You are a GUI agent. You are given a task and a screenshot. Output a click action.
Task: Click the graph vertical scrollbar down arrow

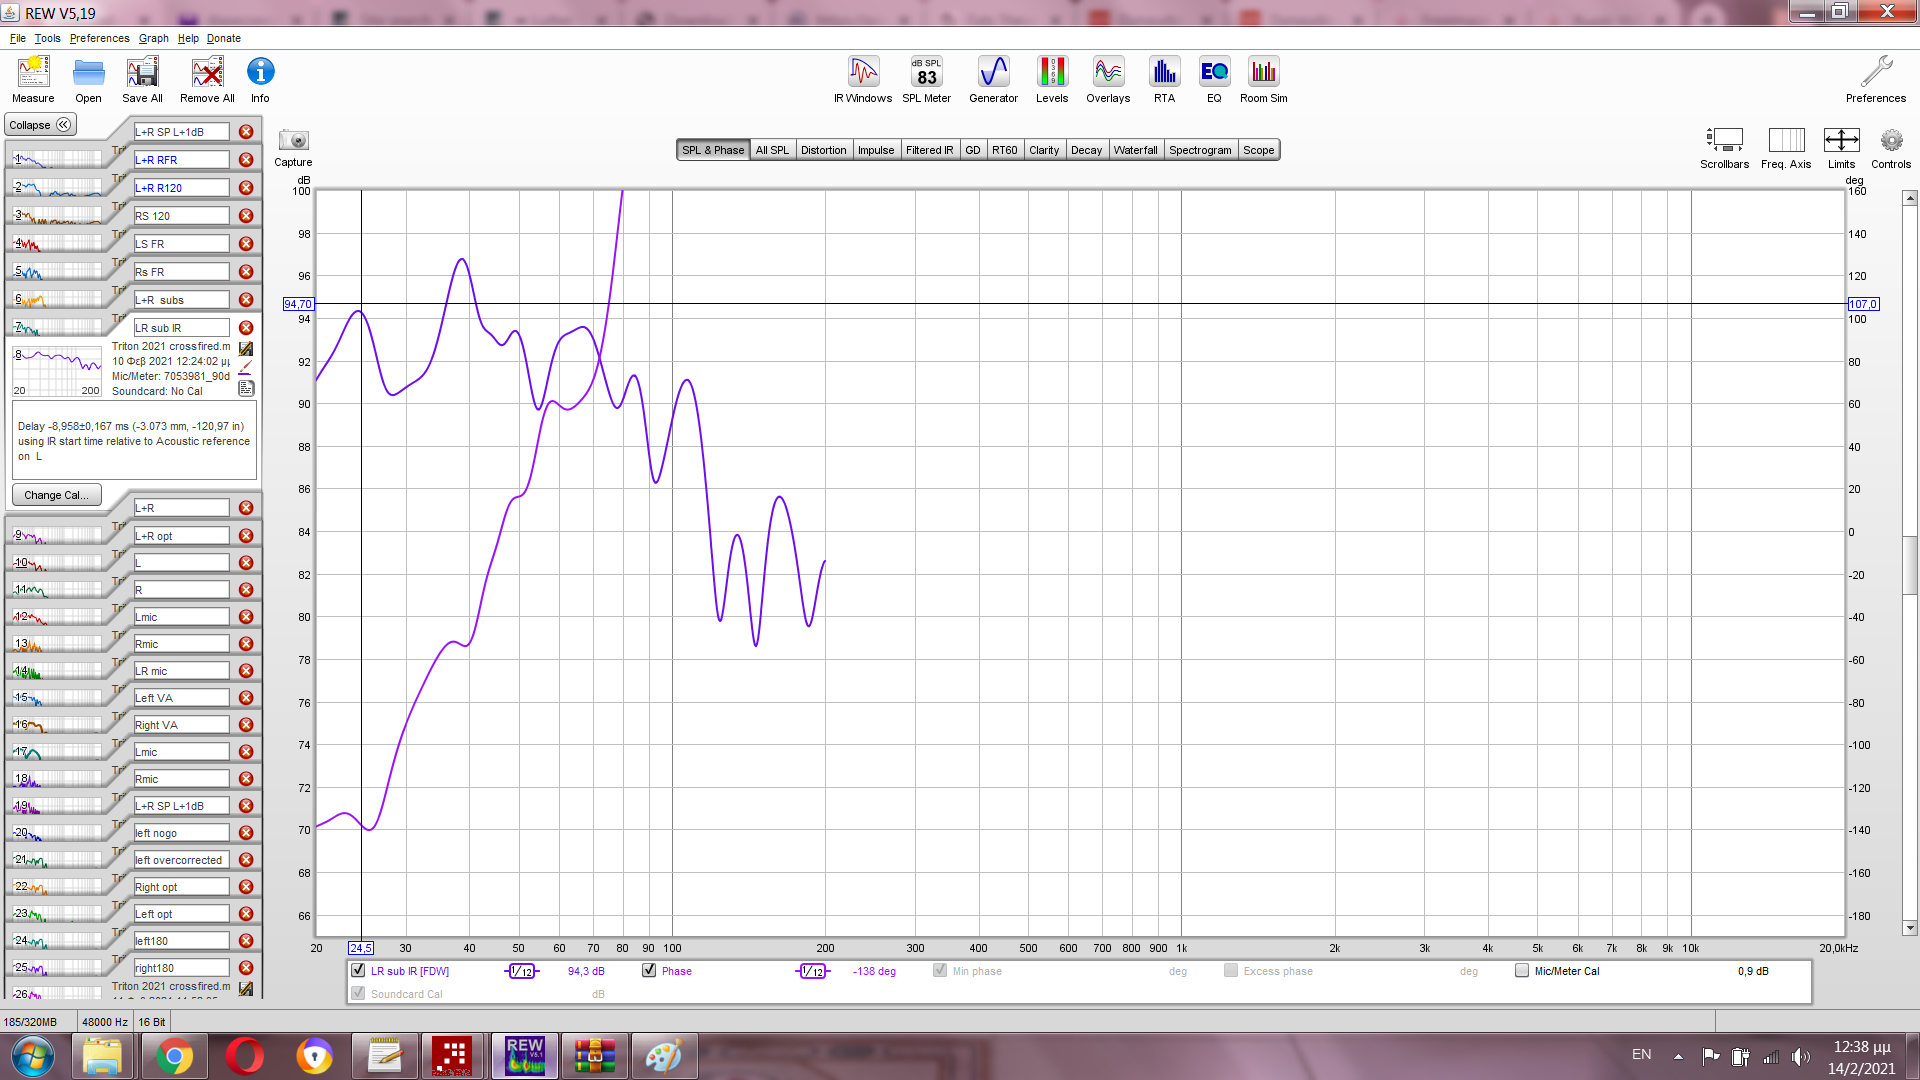(1910, 928)
